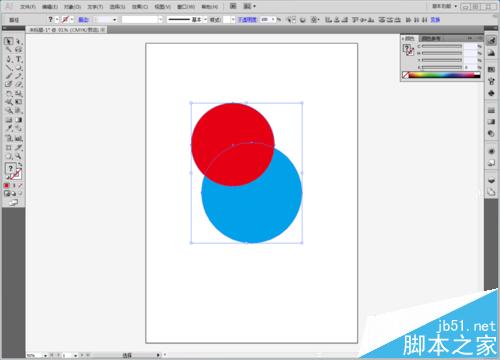Open control bar fill color dropdown
500x360 pixels.
57,20
